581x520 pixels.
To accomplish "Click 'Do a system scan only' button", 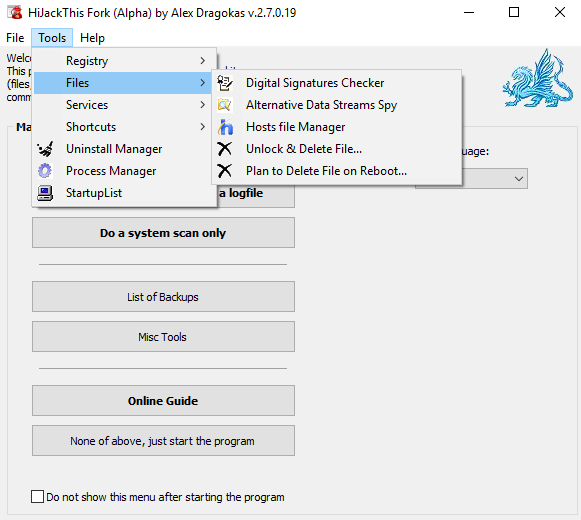I will [x=163, y=233].
